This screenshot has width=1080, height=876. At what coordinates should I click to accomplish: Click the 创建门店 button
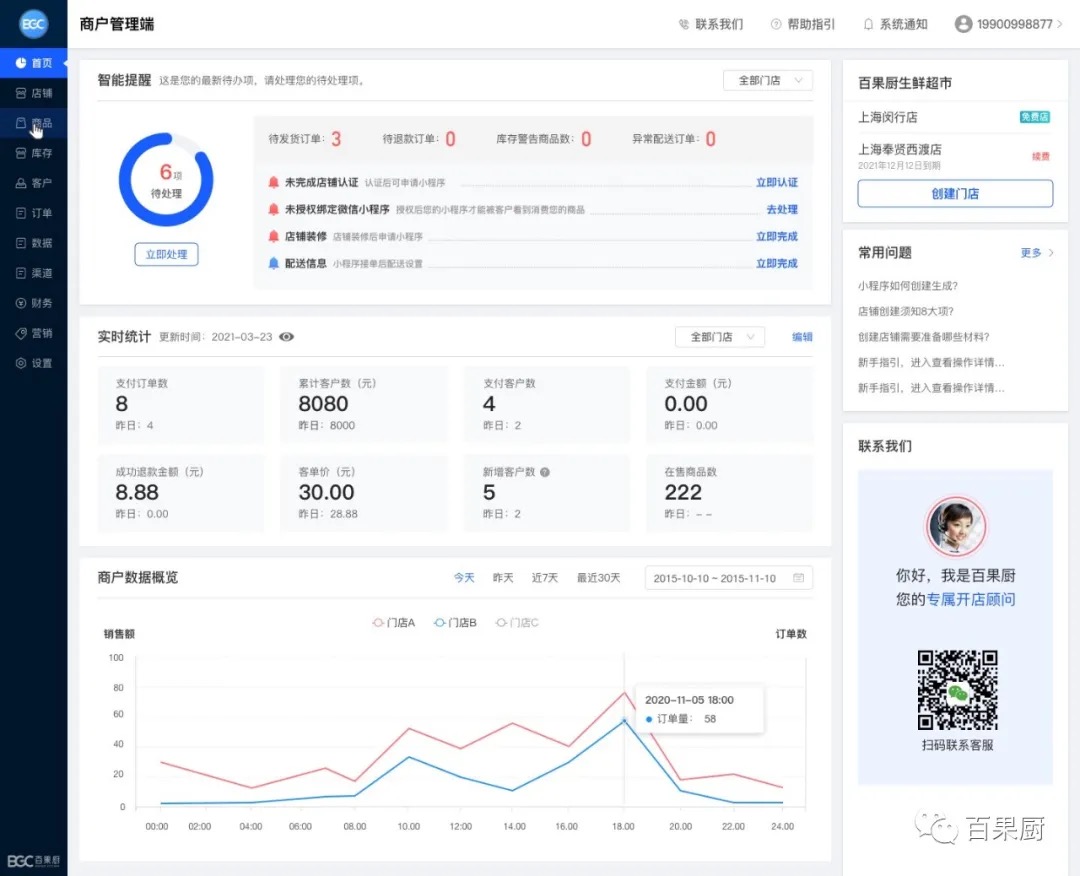pyautogui.click(x=955, y=194)
